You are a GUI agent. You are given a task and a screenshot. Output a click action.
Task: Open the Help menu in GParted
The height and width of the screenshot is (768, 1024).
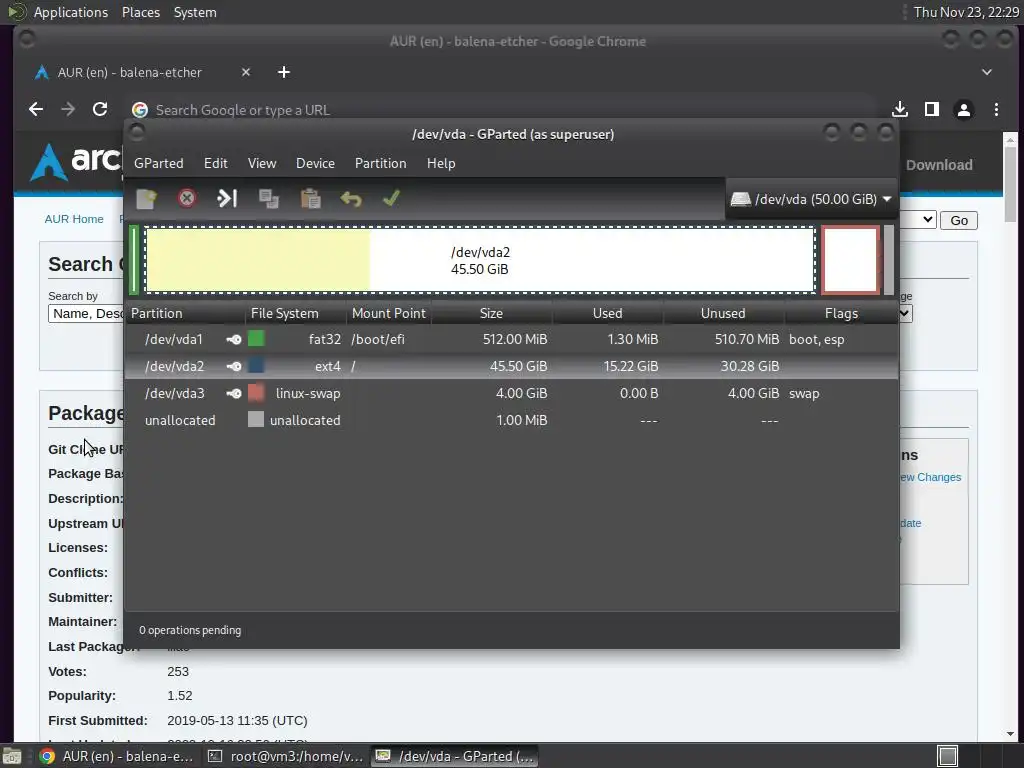(x=441, y=163)
